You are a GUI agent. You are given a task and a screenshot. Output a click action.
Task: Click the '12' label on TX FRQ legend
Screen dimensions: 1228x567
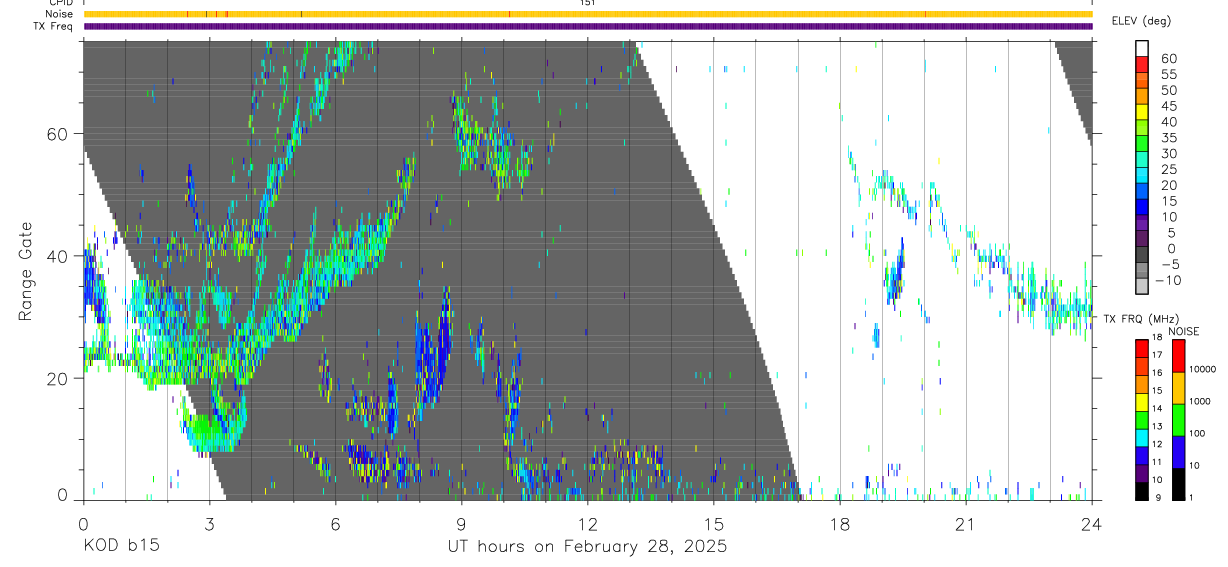pyautogui.click(x=1158, y=444)
